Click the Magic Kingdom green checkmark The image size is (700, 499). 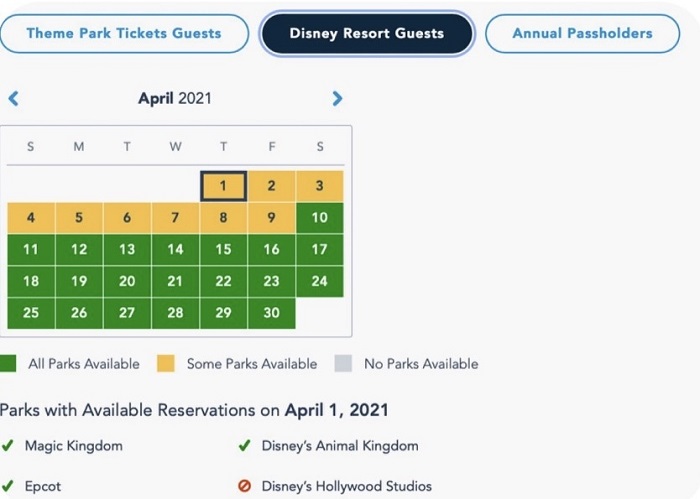click(x=7, y=446)
